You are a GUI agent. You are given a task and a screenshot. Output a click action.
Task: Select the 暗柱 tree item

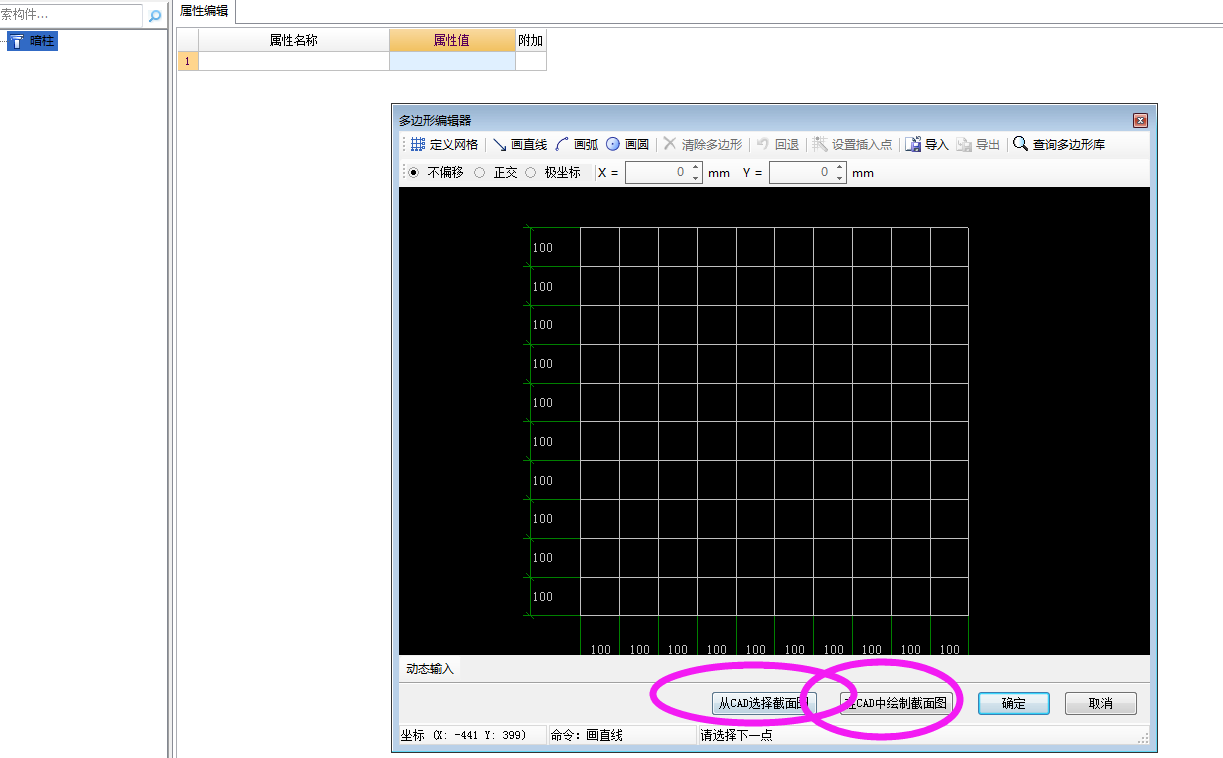(x=33, y=41)
